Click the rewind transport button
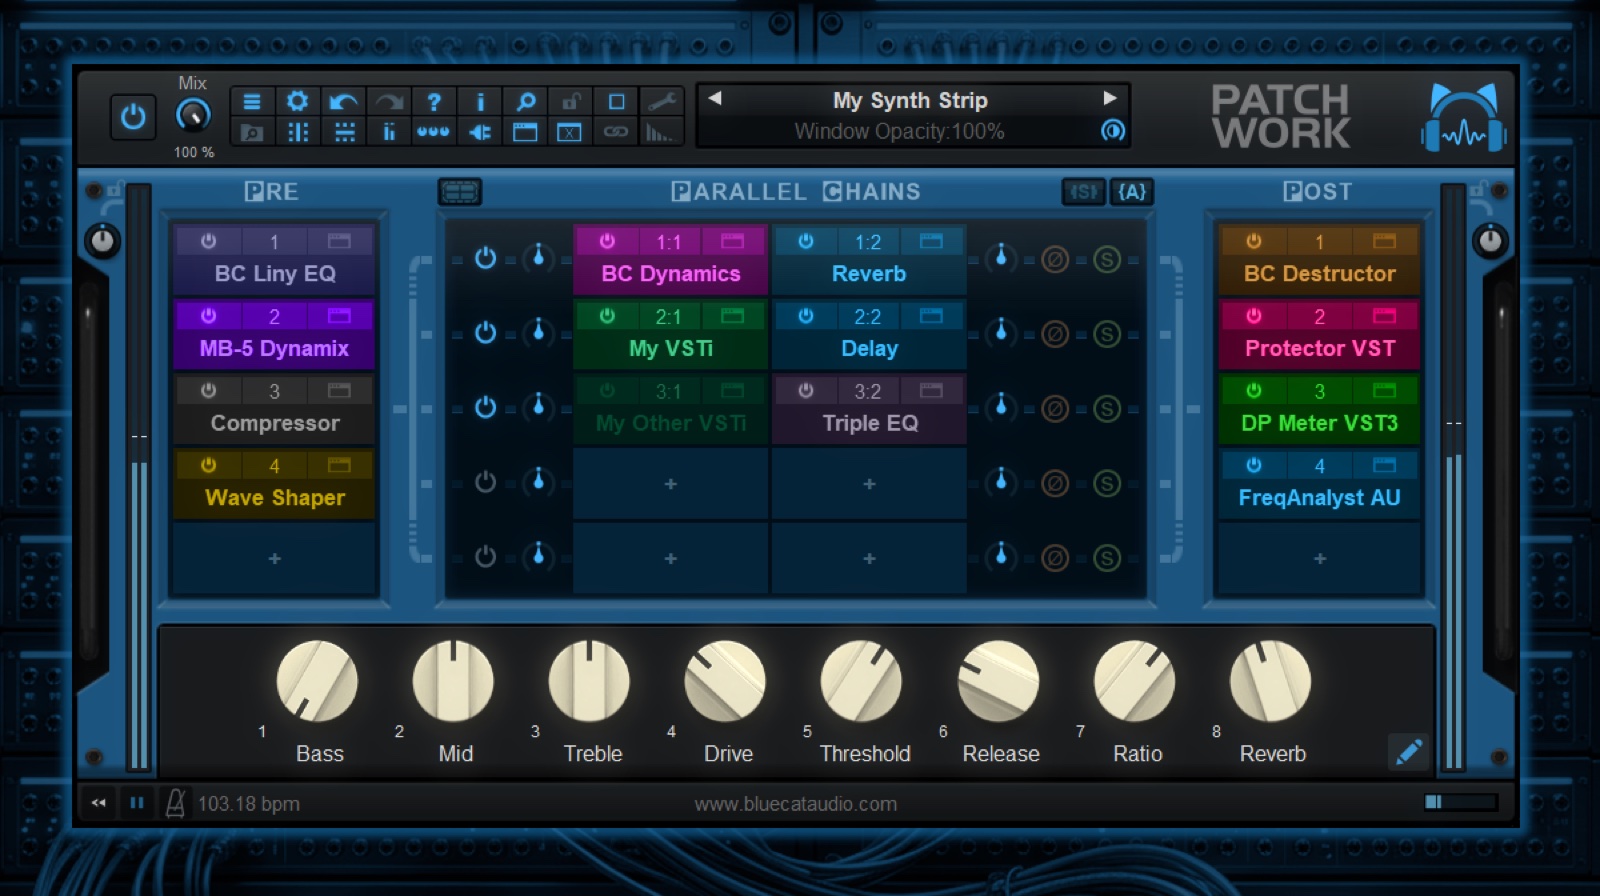The width and height of the screenshot is (1600, 896). click(98, 803)
